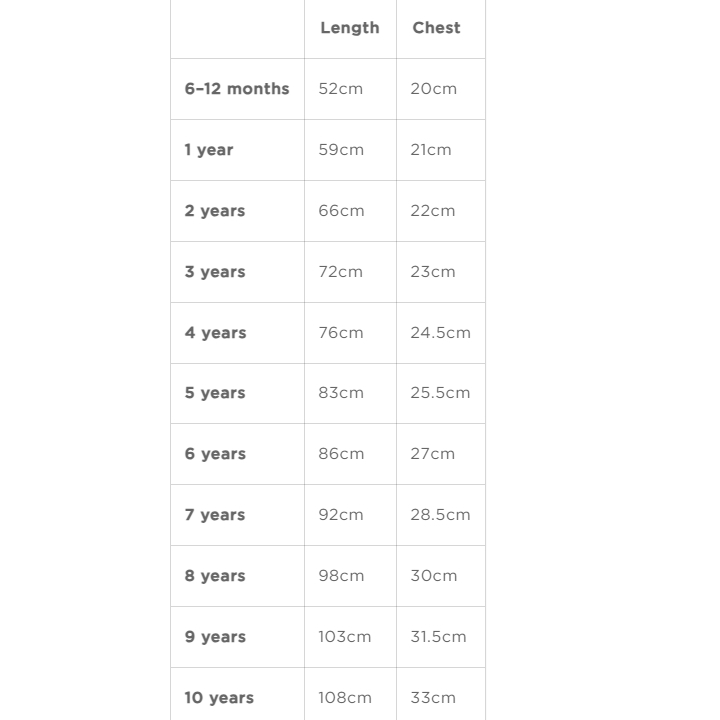Screen dimensions: 720x720
Task: Click the 21cm chest cell
Action: 431,150
